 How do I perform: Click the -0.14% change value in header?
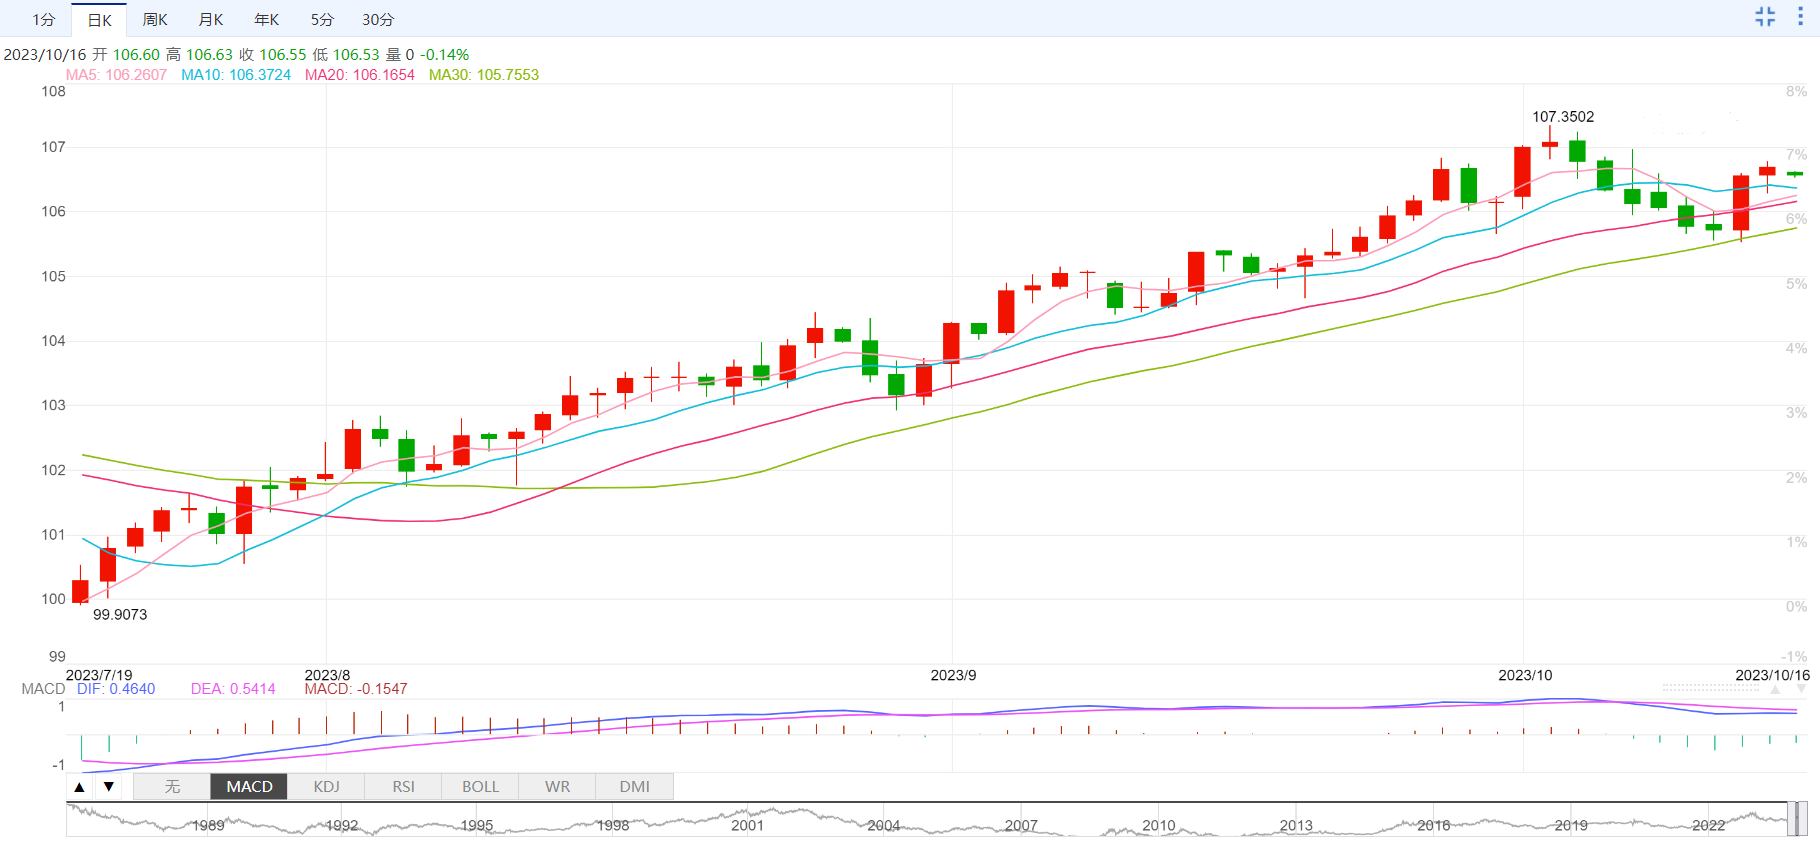(444, 55)
